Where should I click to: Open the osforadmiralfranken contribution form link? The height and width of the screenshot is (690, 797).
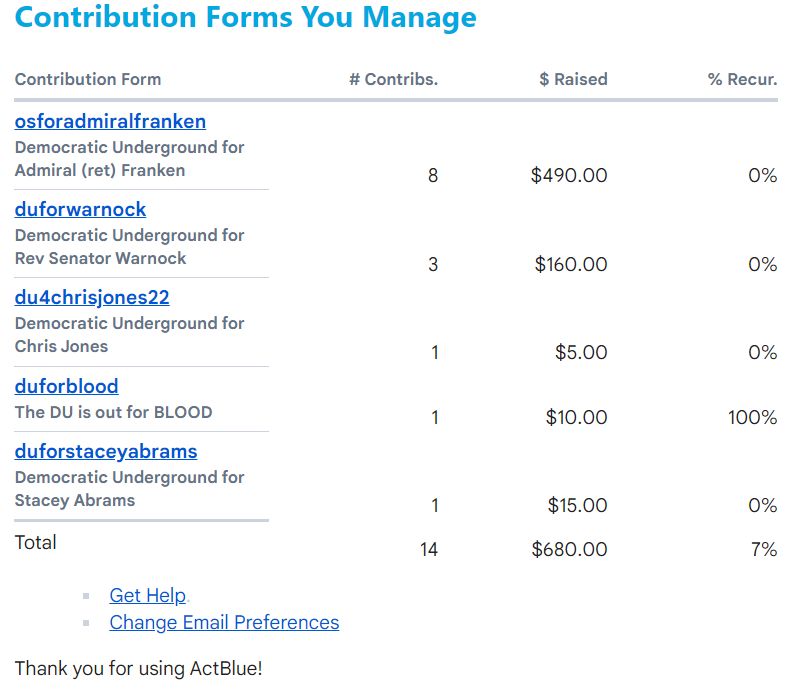pos(110,122)
